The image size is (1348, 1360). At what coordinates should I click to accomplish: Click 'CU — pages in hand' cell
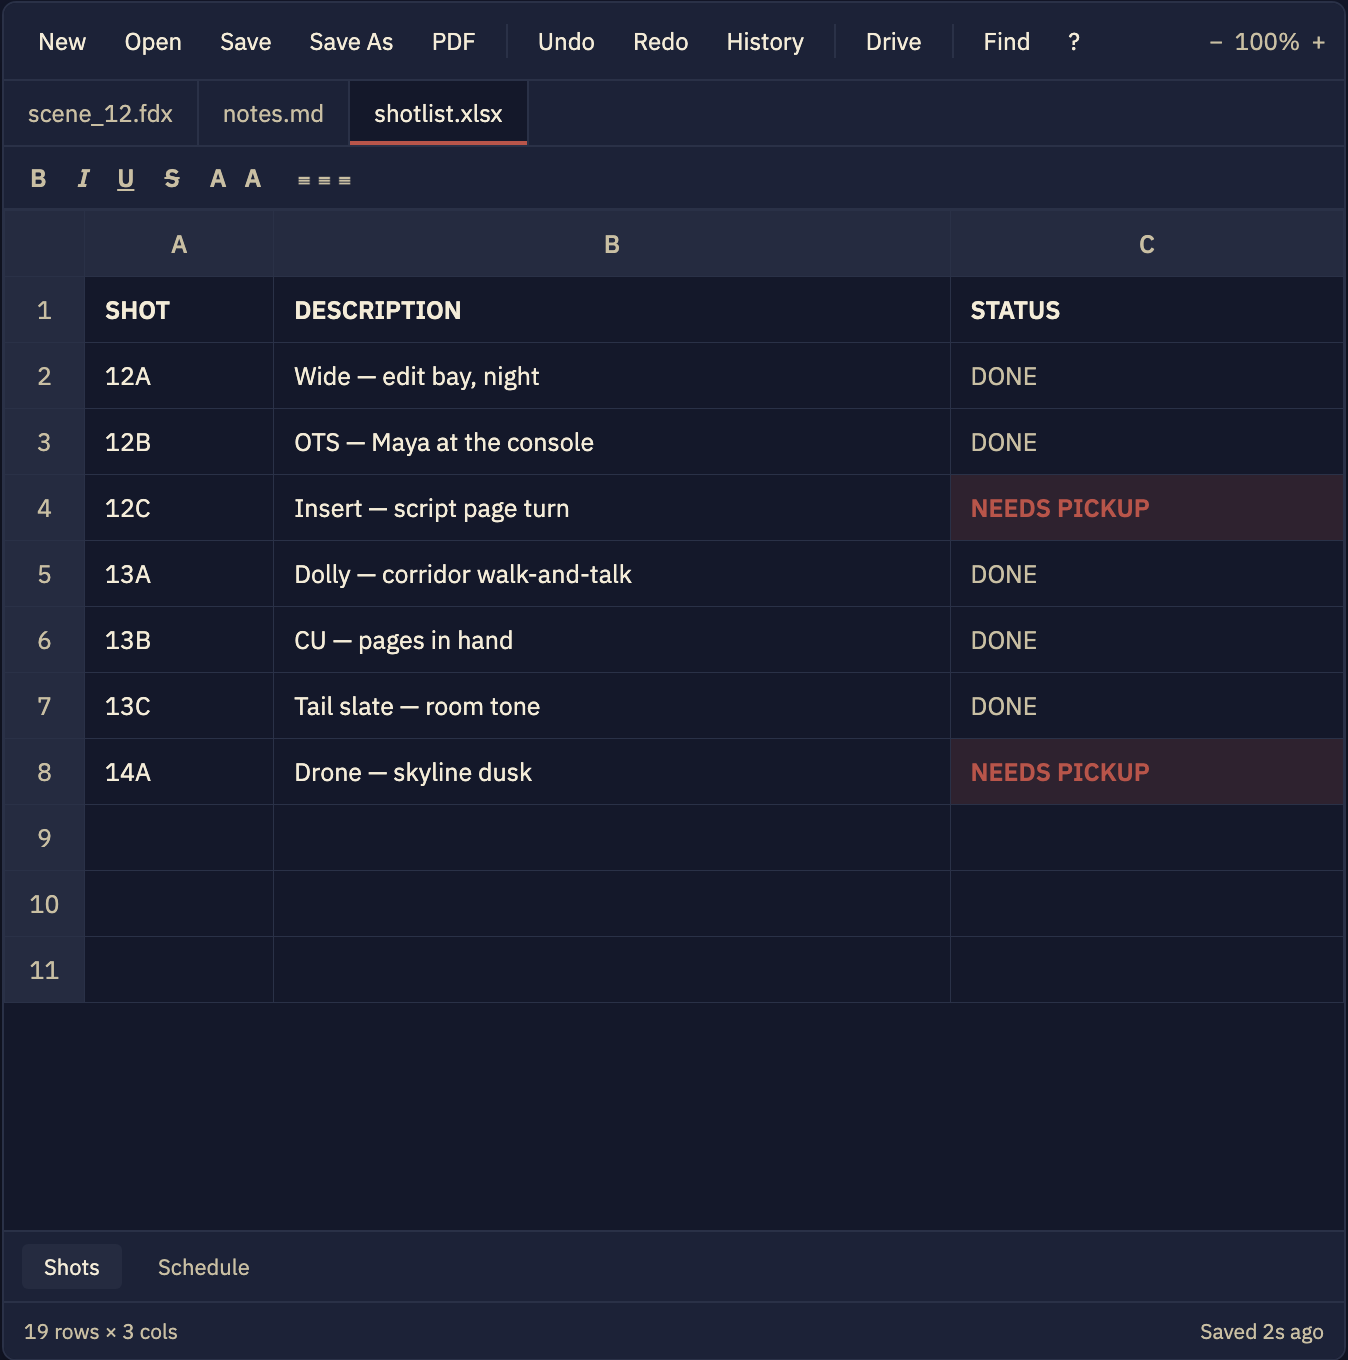pyautogui.click(x=612, y=640)
